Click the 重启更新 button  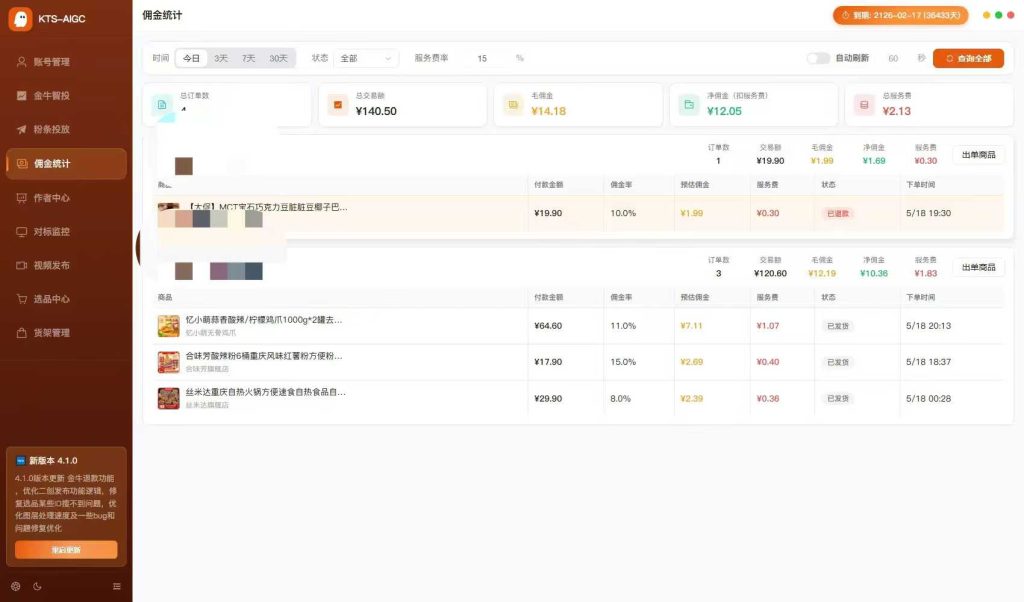(x=66, y=550)
